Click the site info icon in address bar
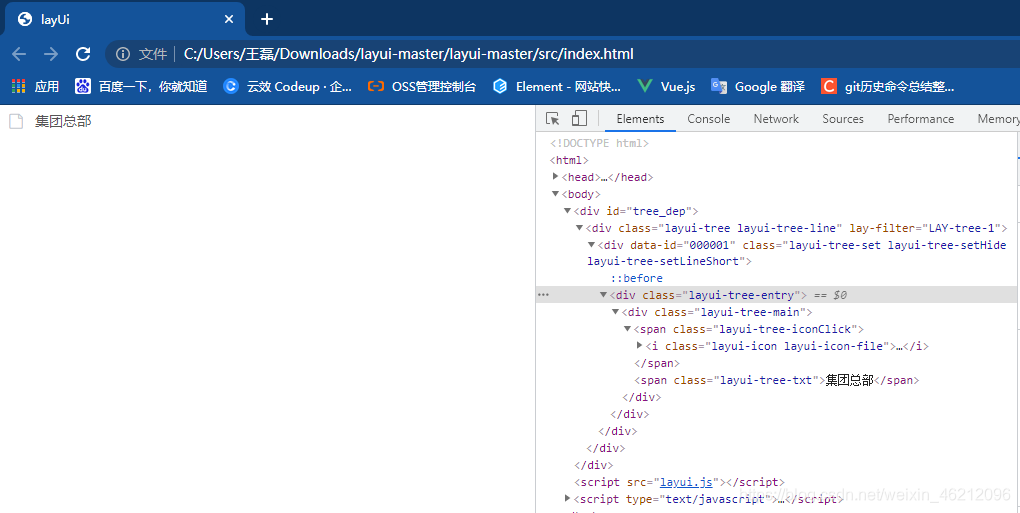The image size is (1020, 513). [x=123, y=54]
